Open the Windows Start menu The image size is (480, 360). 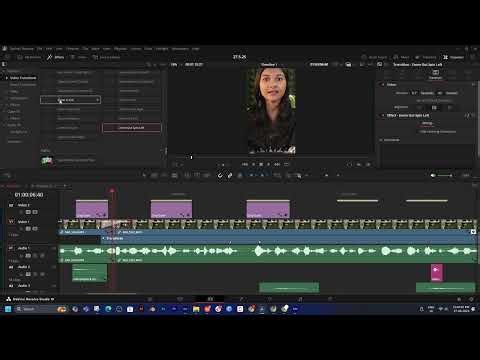click(8, 309)
